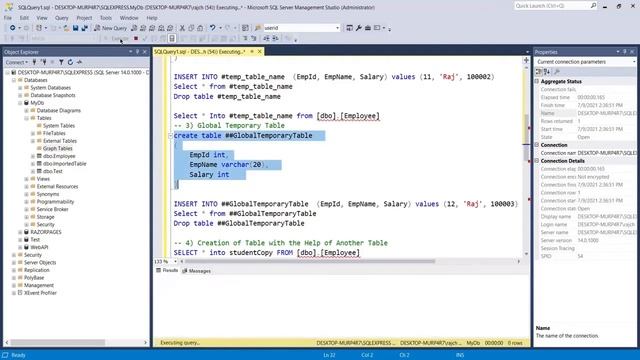Close the SQLQuery1.sql tab
This screenshot has height=360, width=640.
(260, 52)
